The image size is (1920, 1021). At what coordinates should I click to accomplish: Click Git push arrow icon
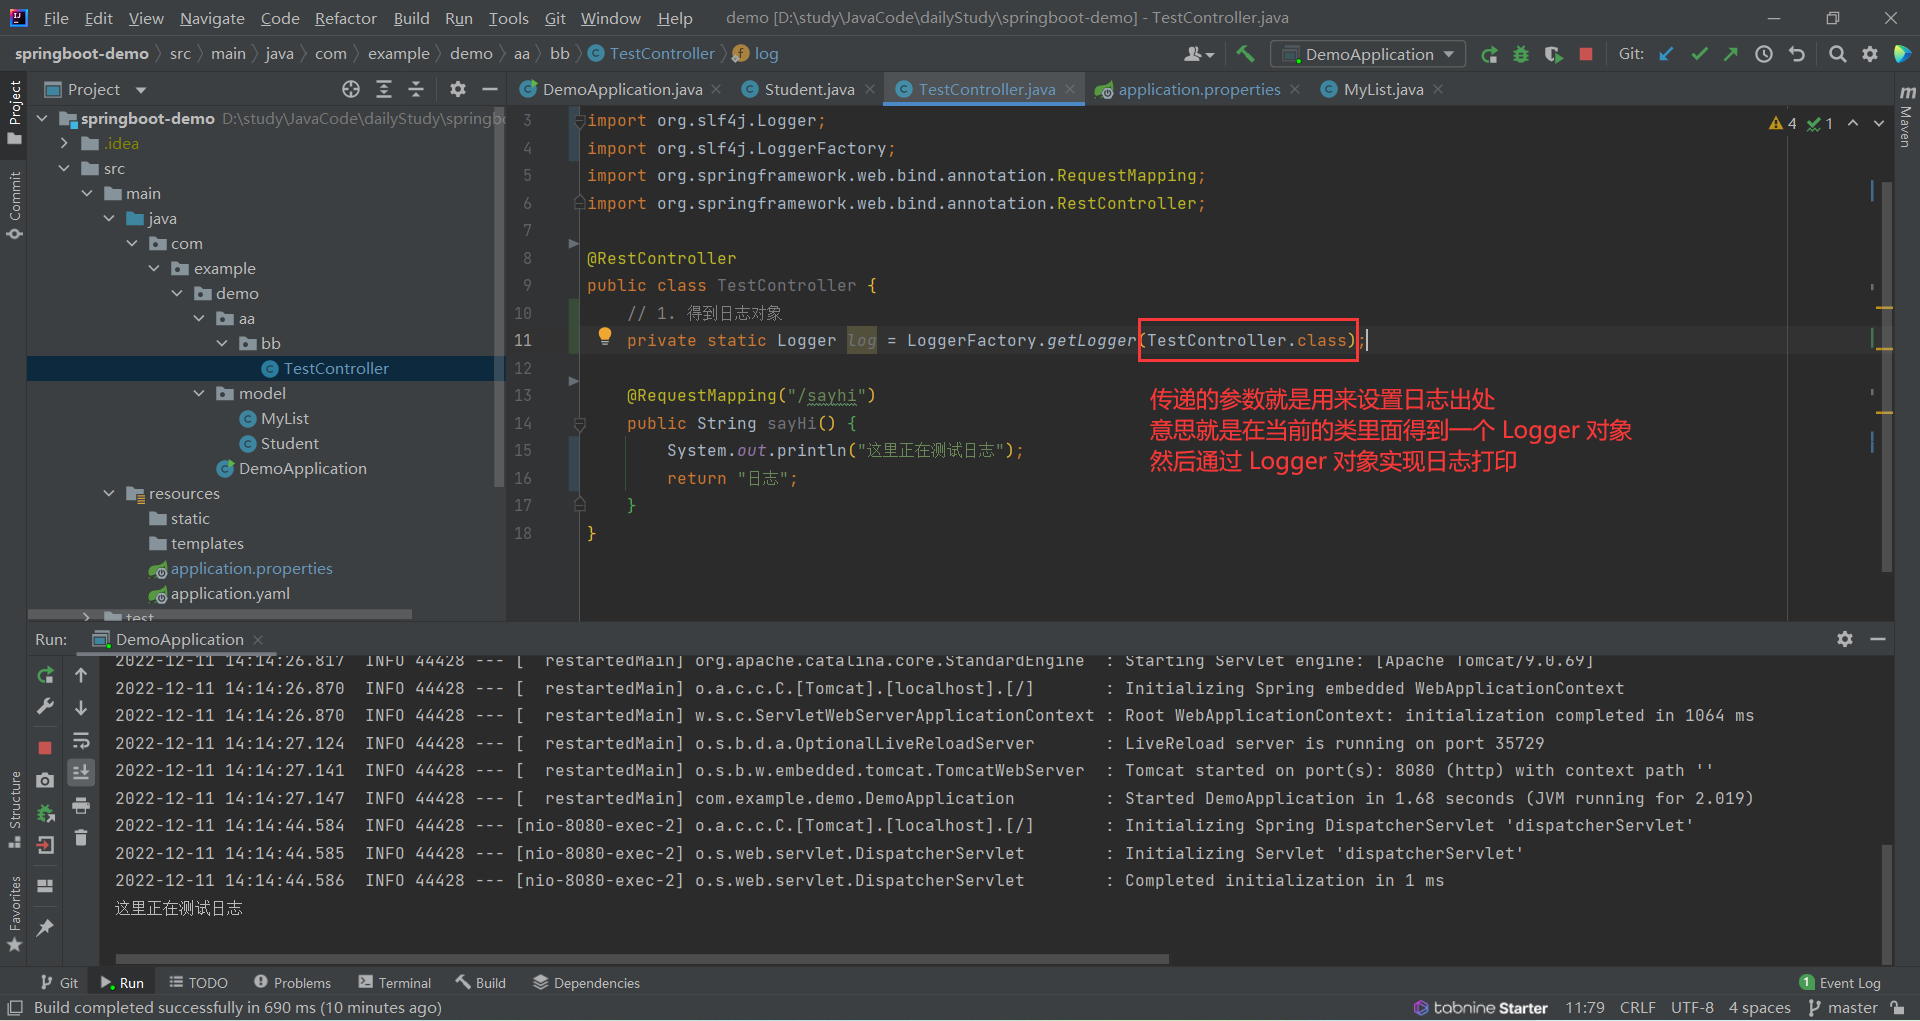click(x=1731, y=55)
